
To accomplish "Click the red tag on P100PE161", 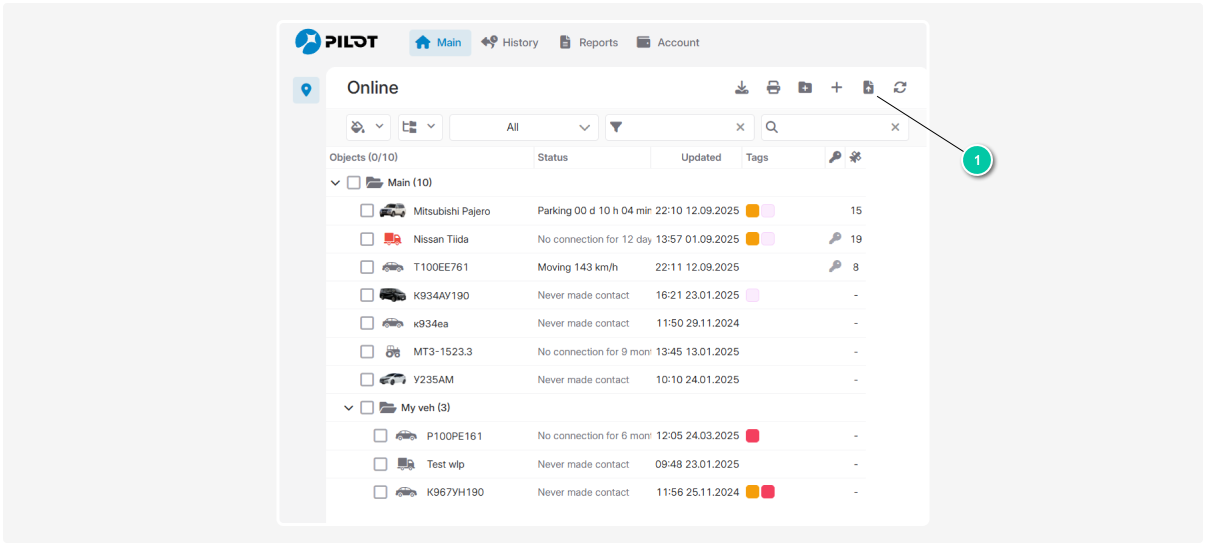I will [x=752, y=436].
